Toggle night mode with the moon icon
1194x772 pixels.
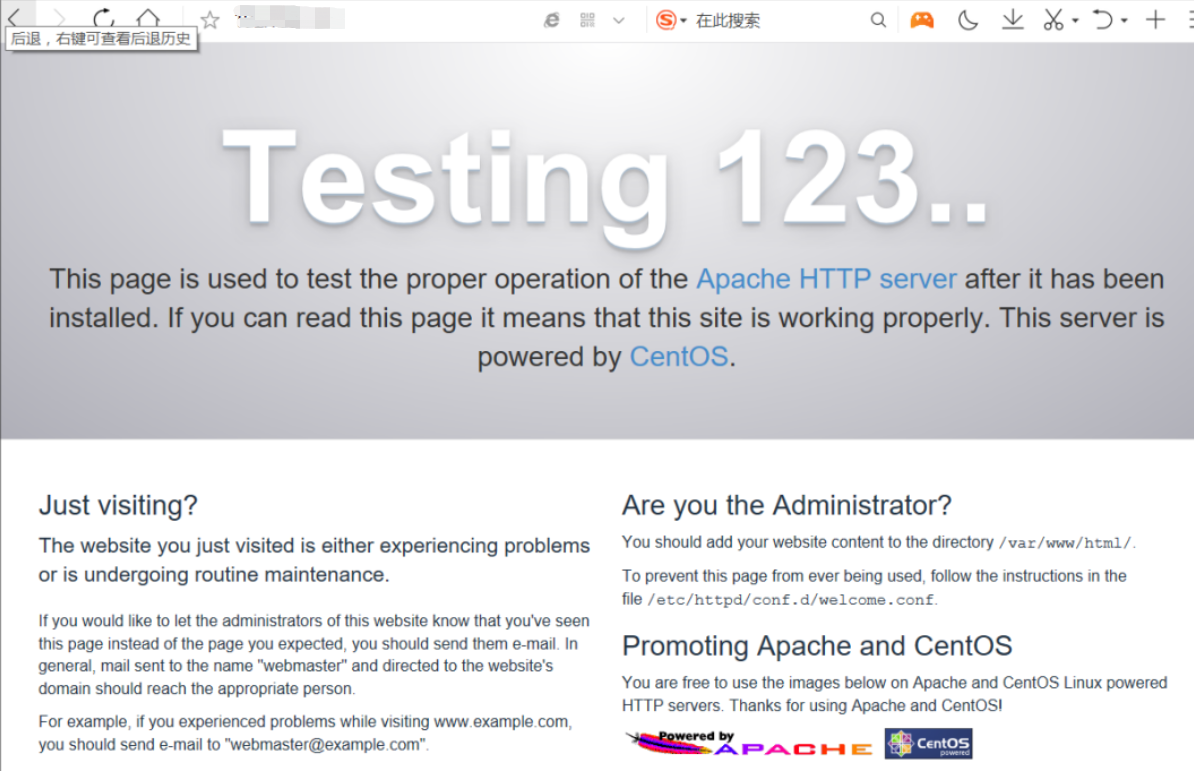[968, 21]
